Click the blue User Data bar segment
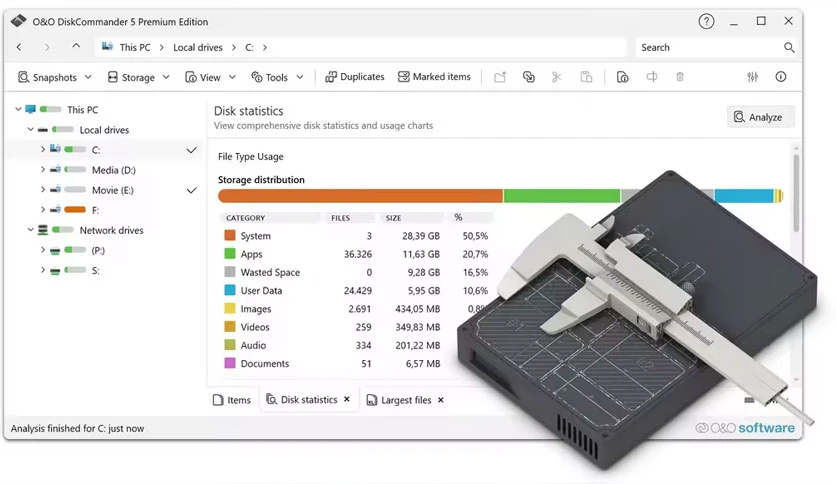Screen dimensions: 836x484 (744, 196)
